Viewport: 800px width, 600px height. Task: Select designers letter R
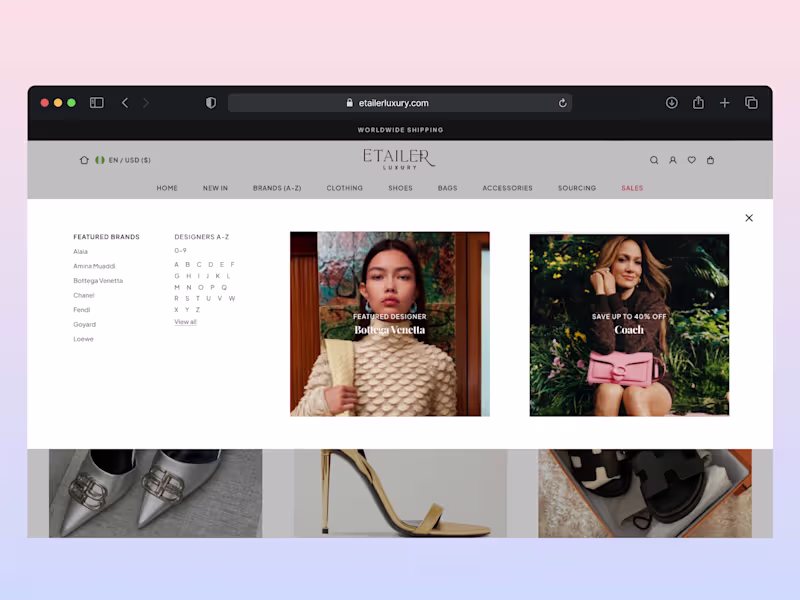pyautogui.click(x=177, y=298)
